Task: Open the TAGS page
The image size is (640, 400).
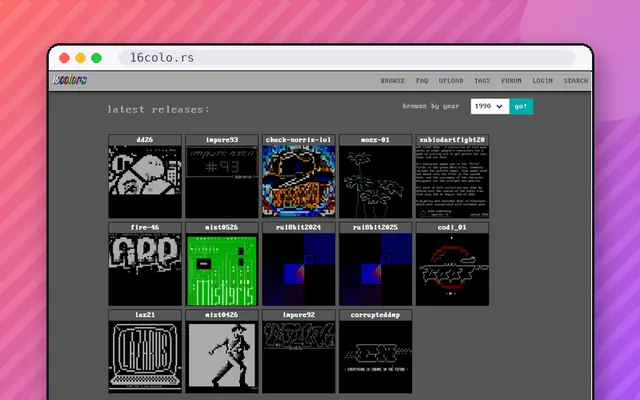Action: [482, 81]
